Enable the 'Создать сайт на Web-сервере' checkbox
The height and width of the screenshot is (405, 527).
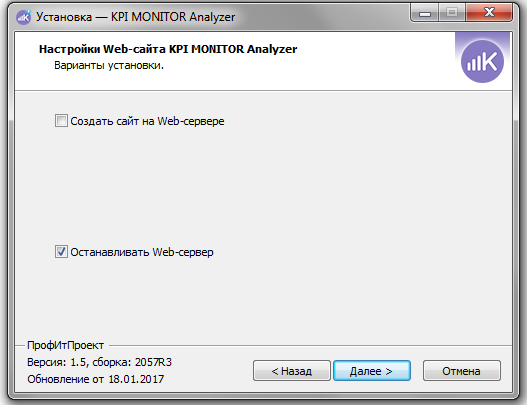click(61, 120)
